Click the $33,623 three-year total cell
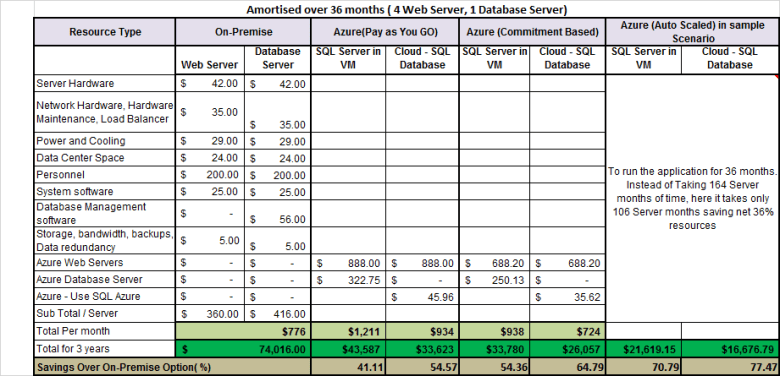The width and height of the screenshot is (780, 376). click(422, 349)
